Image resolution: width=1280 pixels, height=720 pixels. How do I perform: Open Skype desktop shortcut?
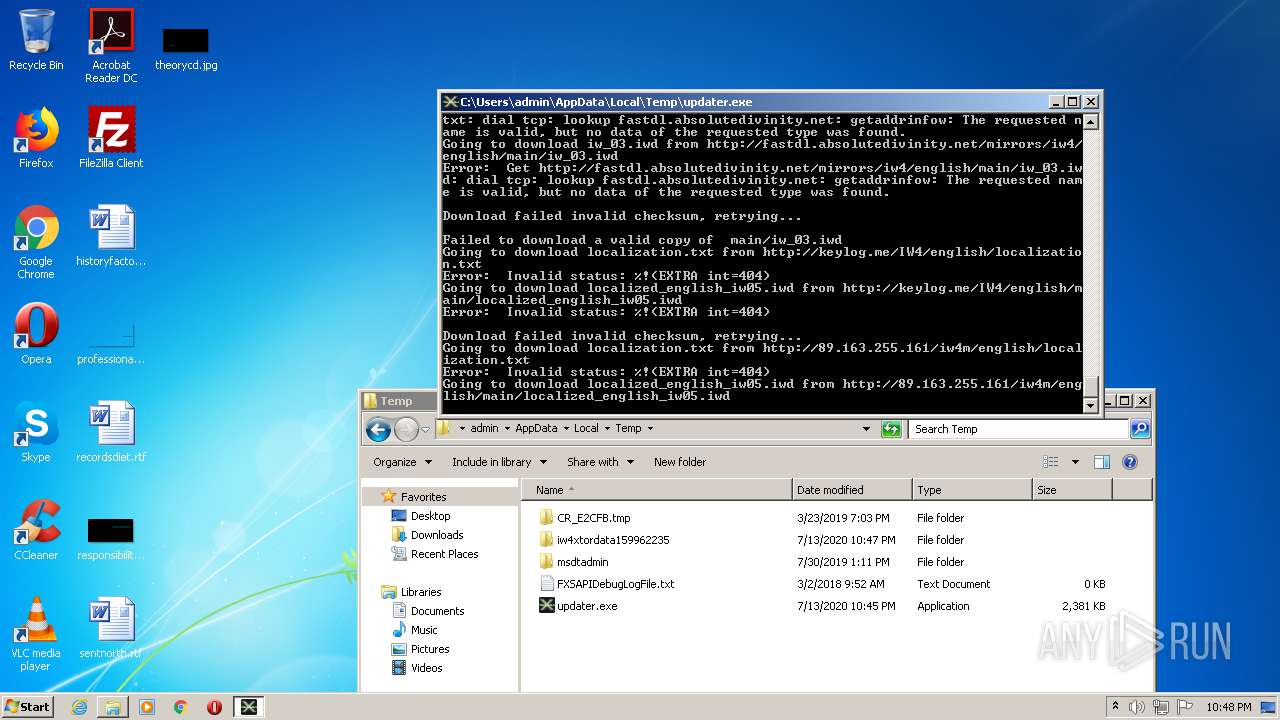coord(36,432)
